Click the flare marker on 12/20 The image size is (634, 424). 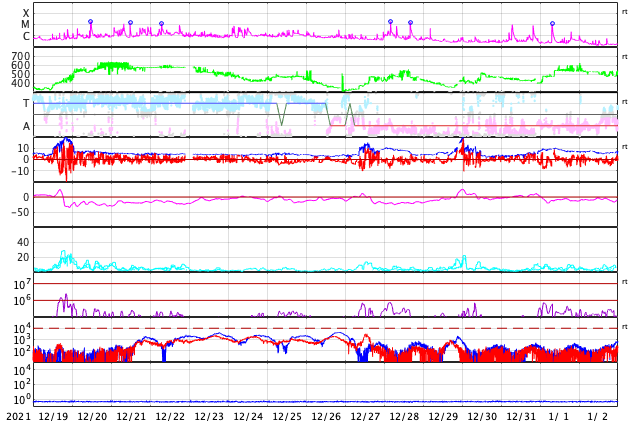[x=91, y=21]
